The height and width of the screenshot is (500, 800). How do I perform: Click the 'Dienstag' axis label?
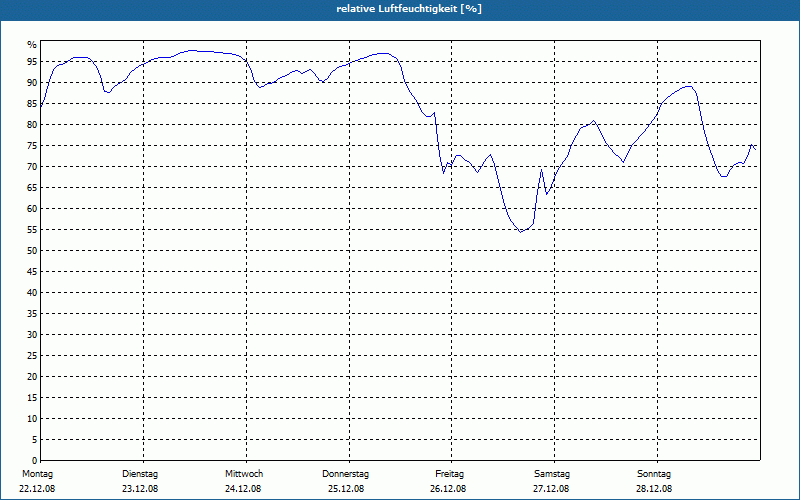[x=140, y=474]
